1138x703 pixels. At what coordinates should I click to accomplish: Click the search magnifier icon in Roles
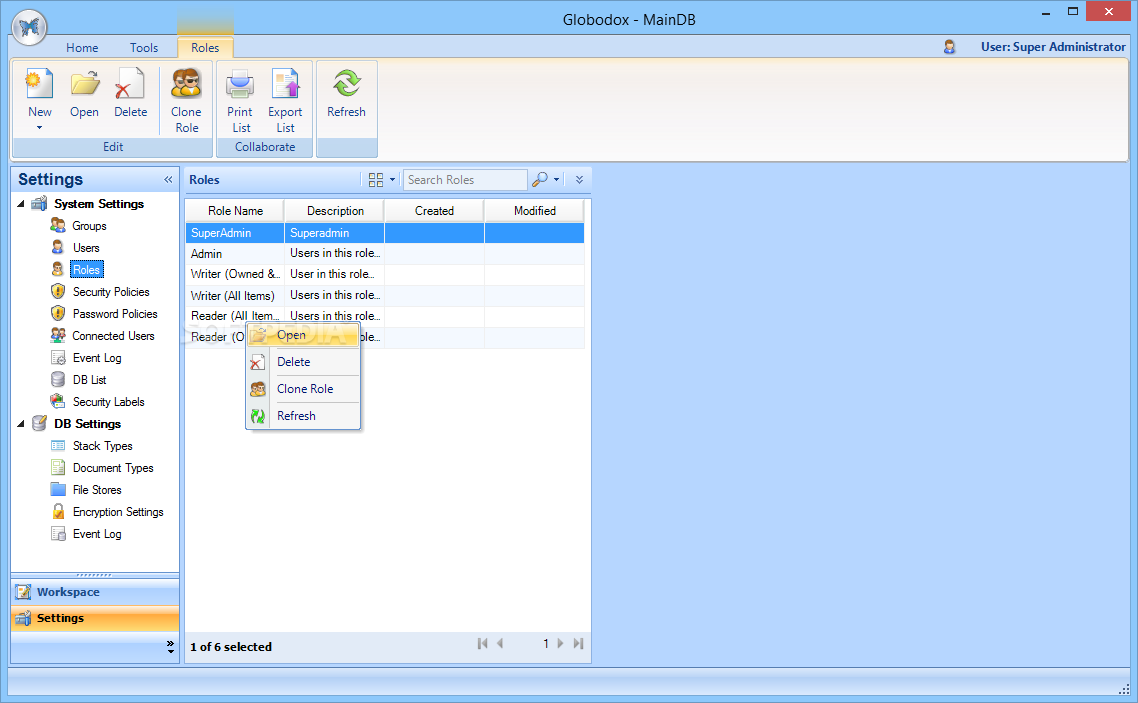click(x=539, y=179)
